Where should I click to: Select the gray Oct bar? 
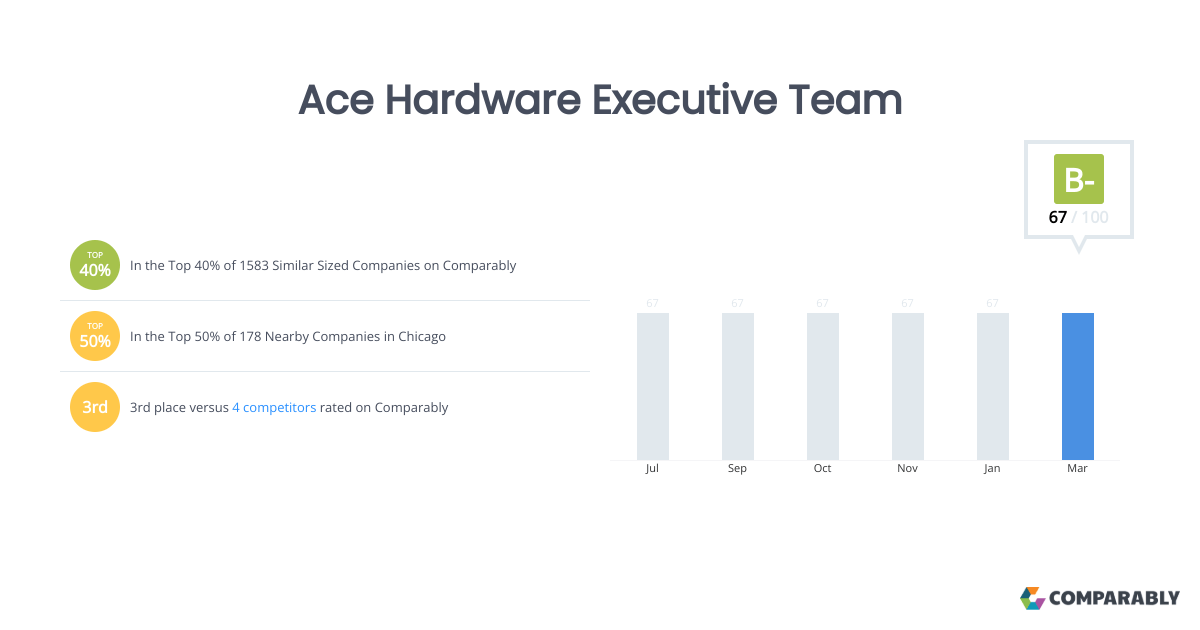(823, 386)
